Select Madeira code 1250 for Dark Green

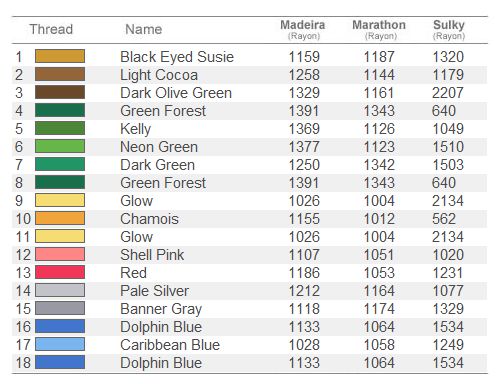304,165
